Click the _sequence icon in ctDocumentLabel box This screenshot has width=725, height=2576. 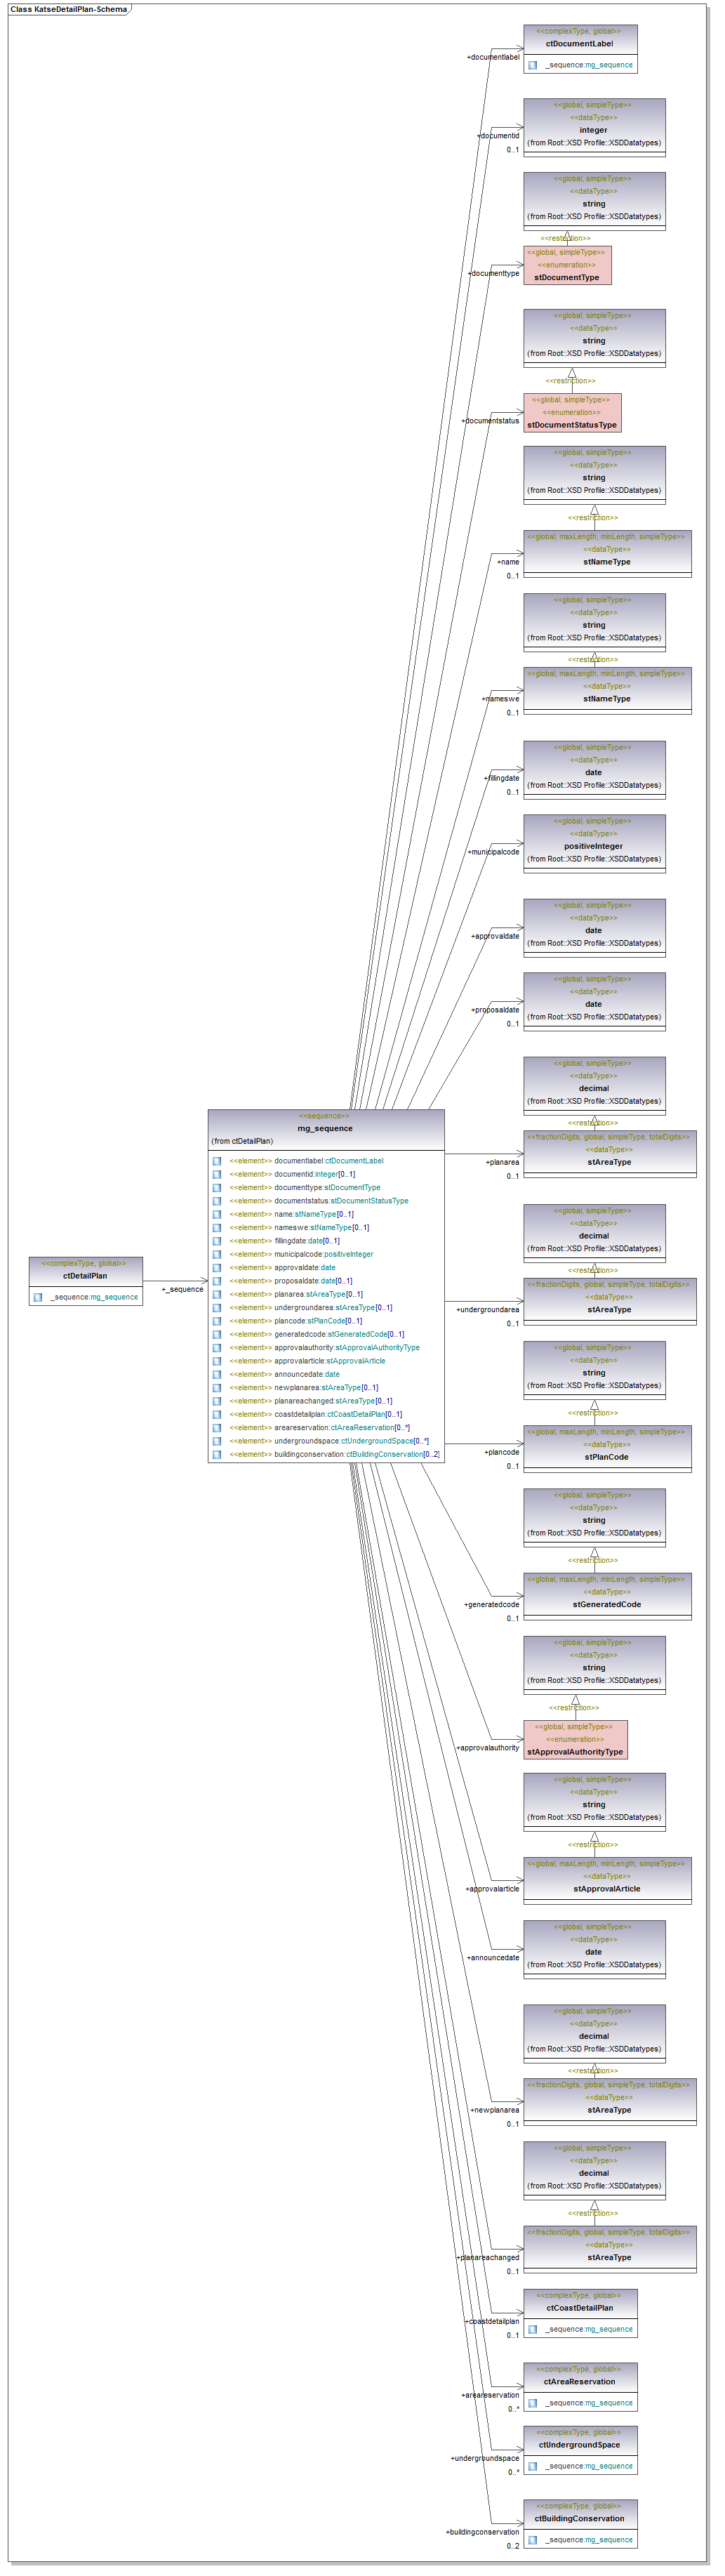532,65
